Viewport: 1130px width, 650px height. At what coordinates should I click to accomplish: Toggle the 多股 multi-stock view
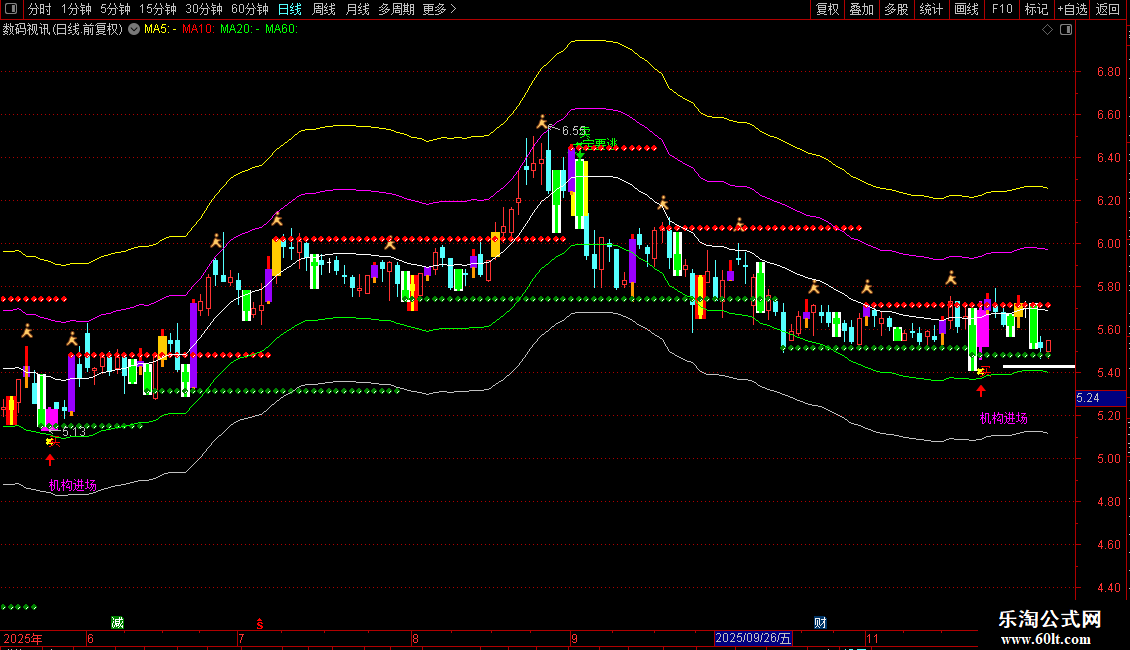click(896, 10)
